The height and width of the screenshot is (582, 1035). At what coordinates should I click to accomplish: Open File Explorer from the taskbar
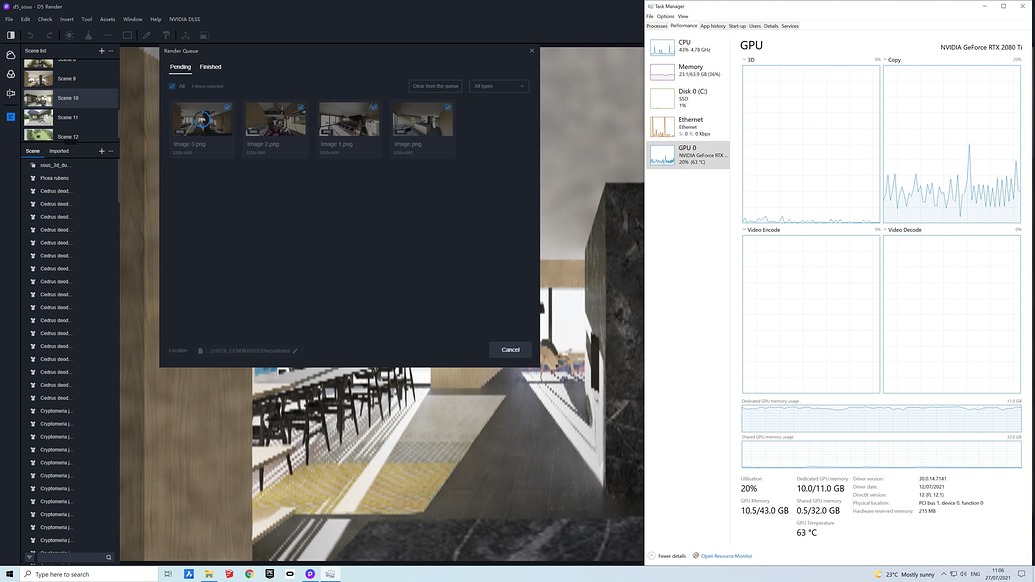click(x=209, y=574)
